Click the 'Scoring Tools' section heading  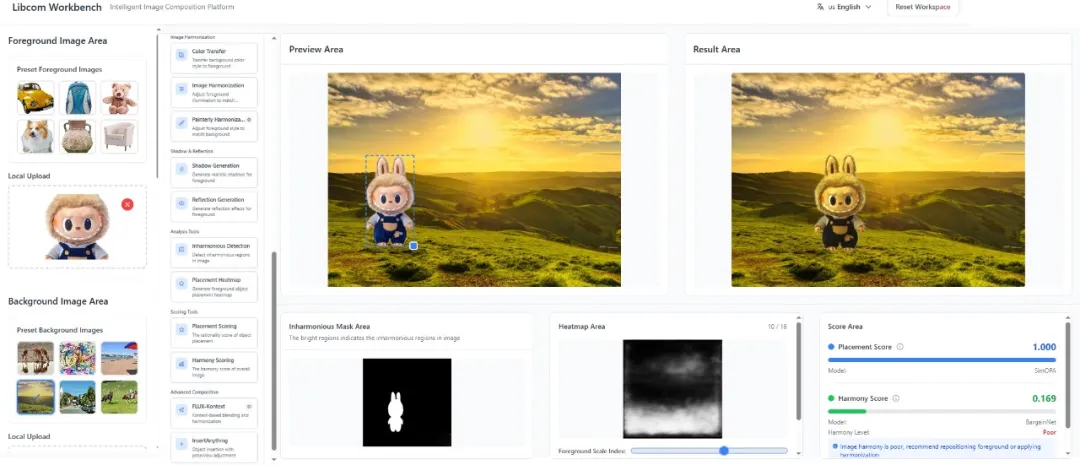click(x=184, y=311)
